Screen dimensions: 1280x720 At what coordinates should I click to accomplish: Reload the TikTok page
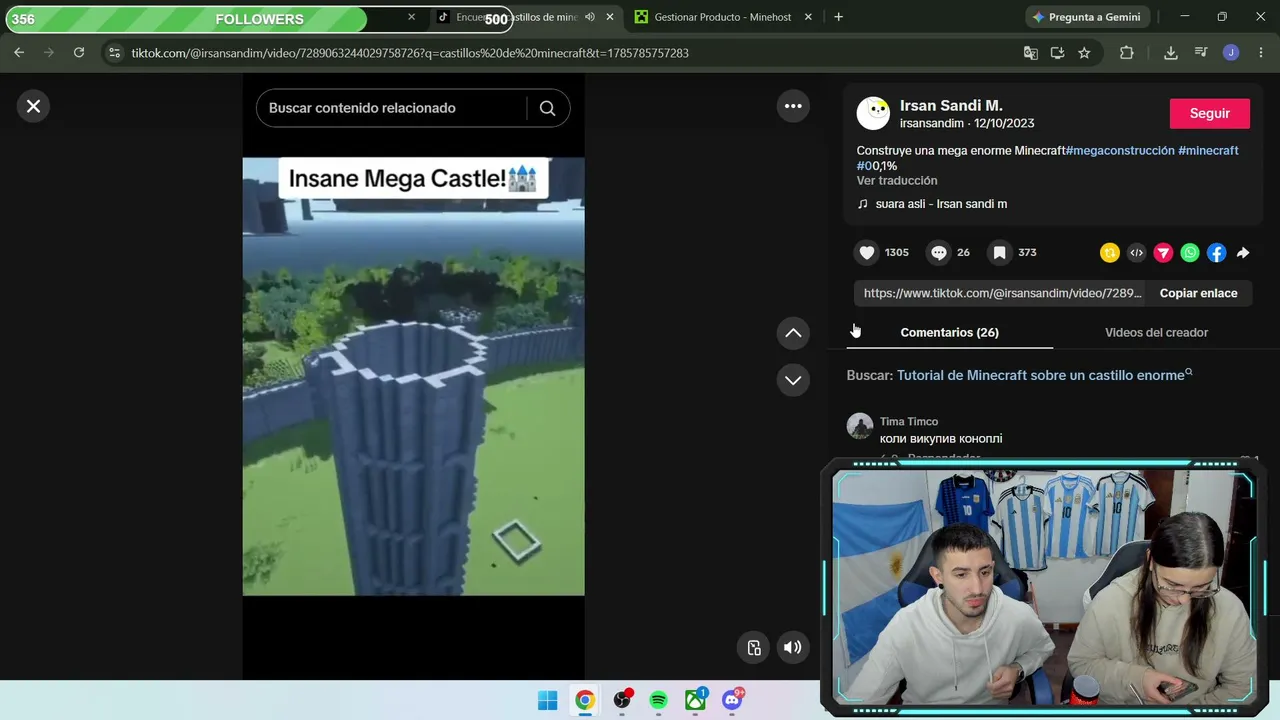(x=79, y=53)
